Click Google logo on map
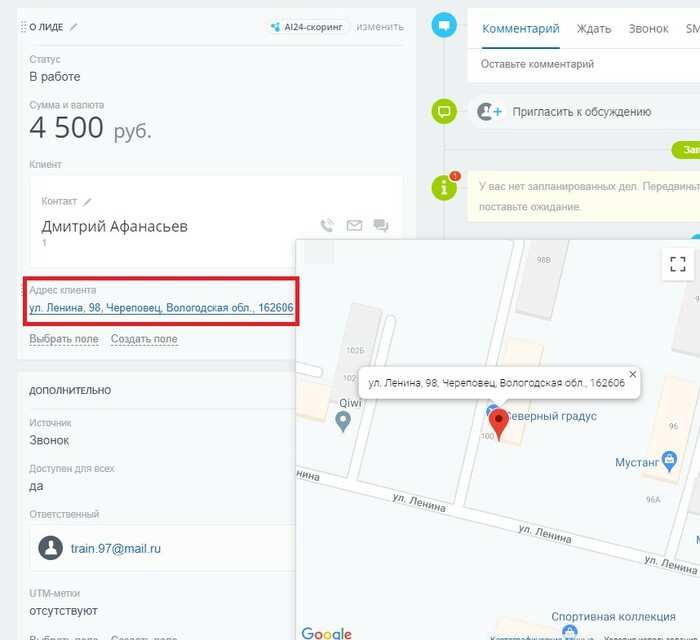The height and width of the screenshot is (640, 700). tap(326, 633)
